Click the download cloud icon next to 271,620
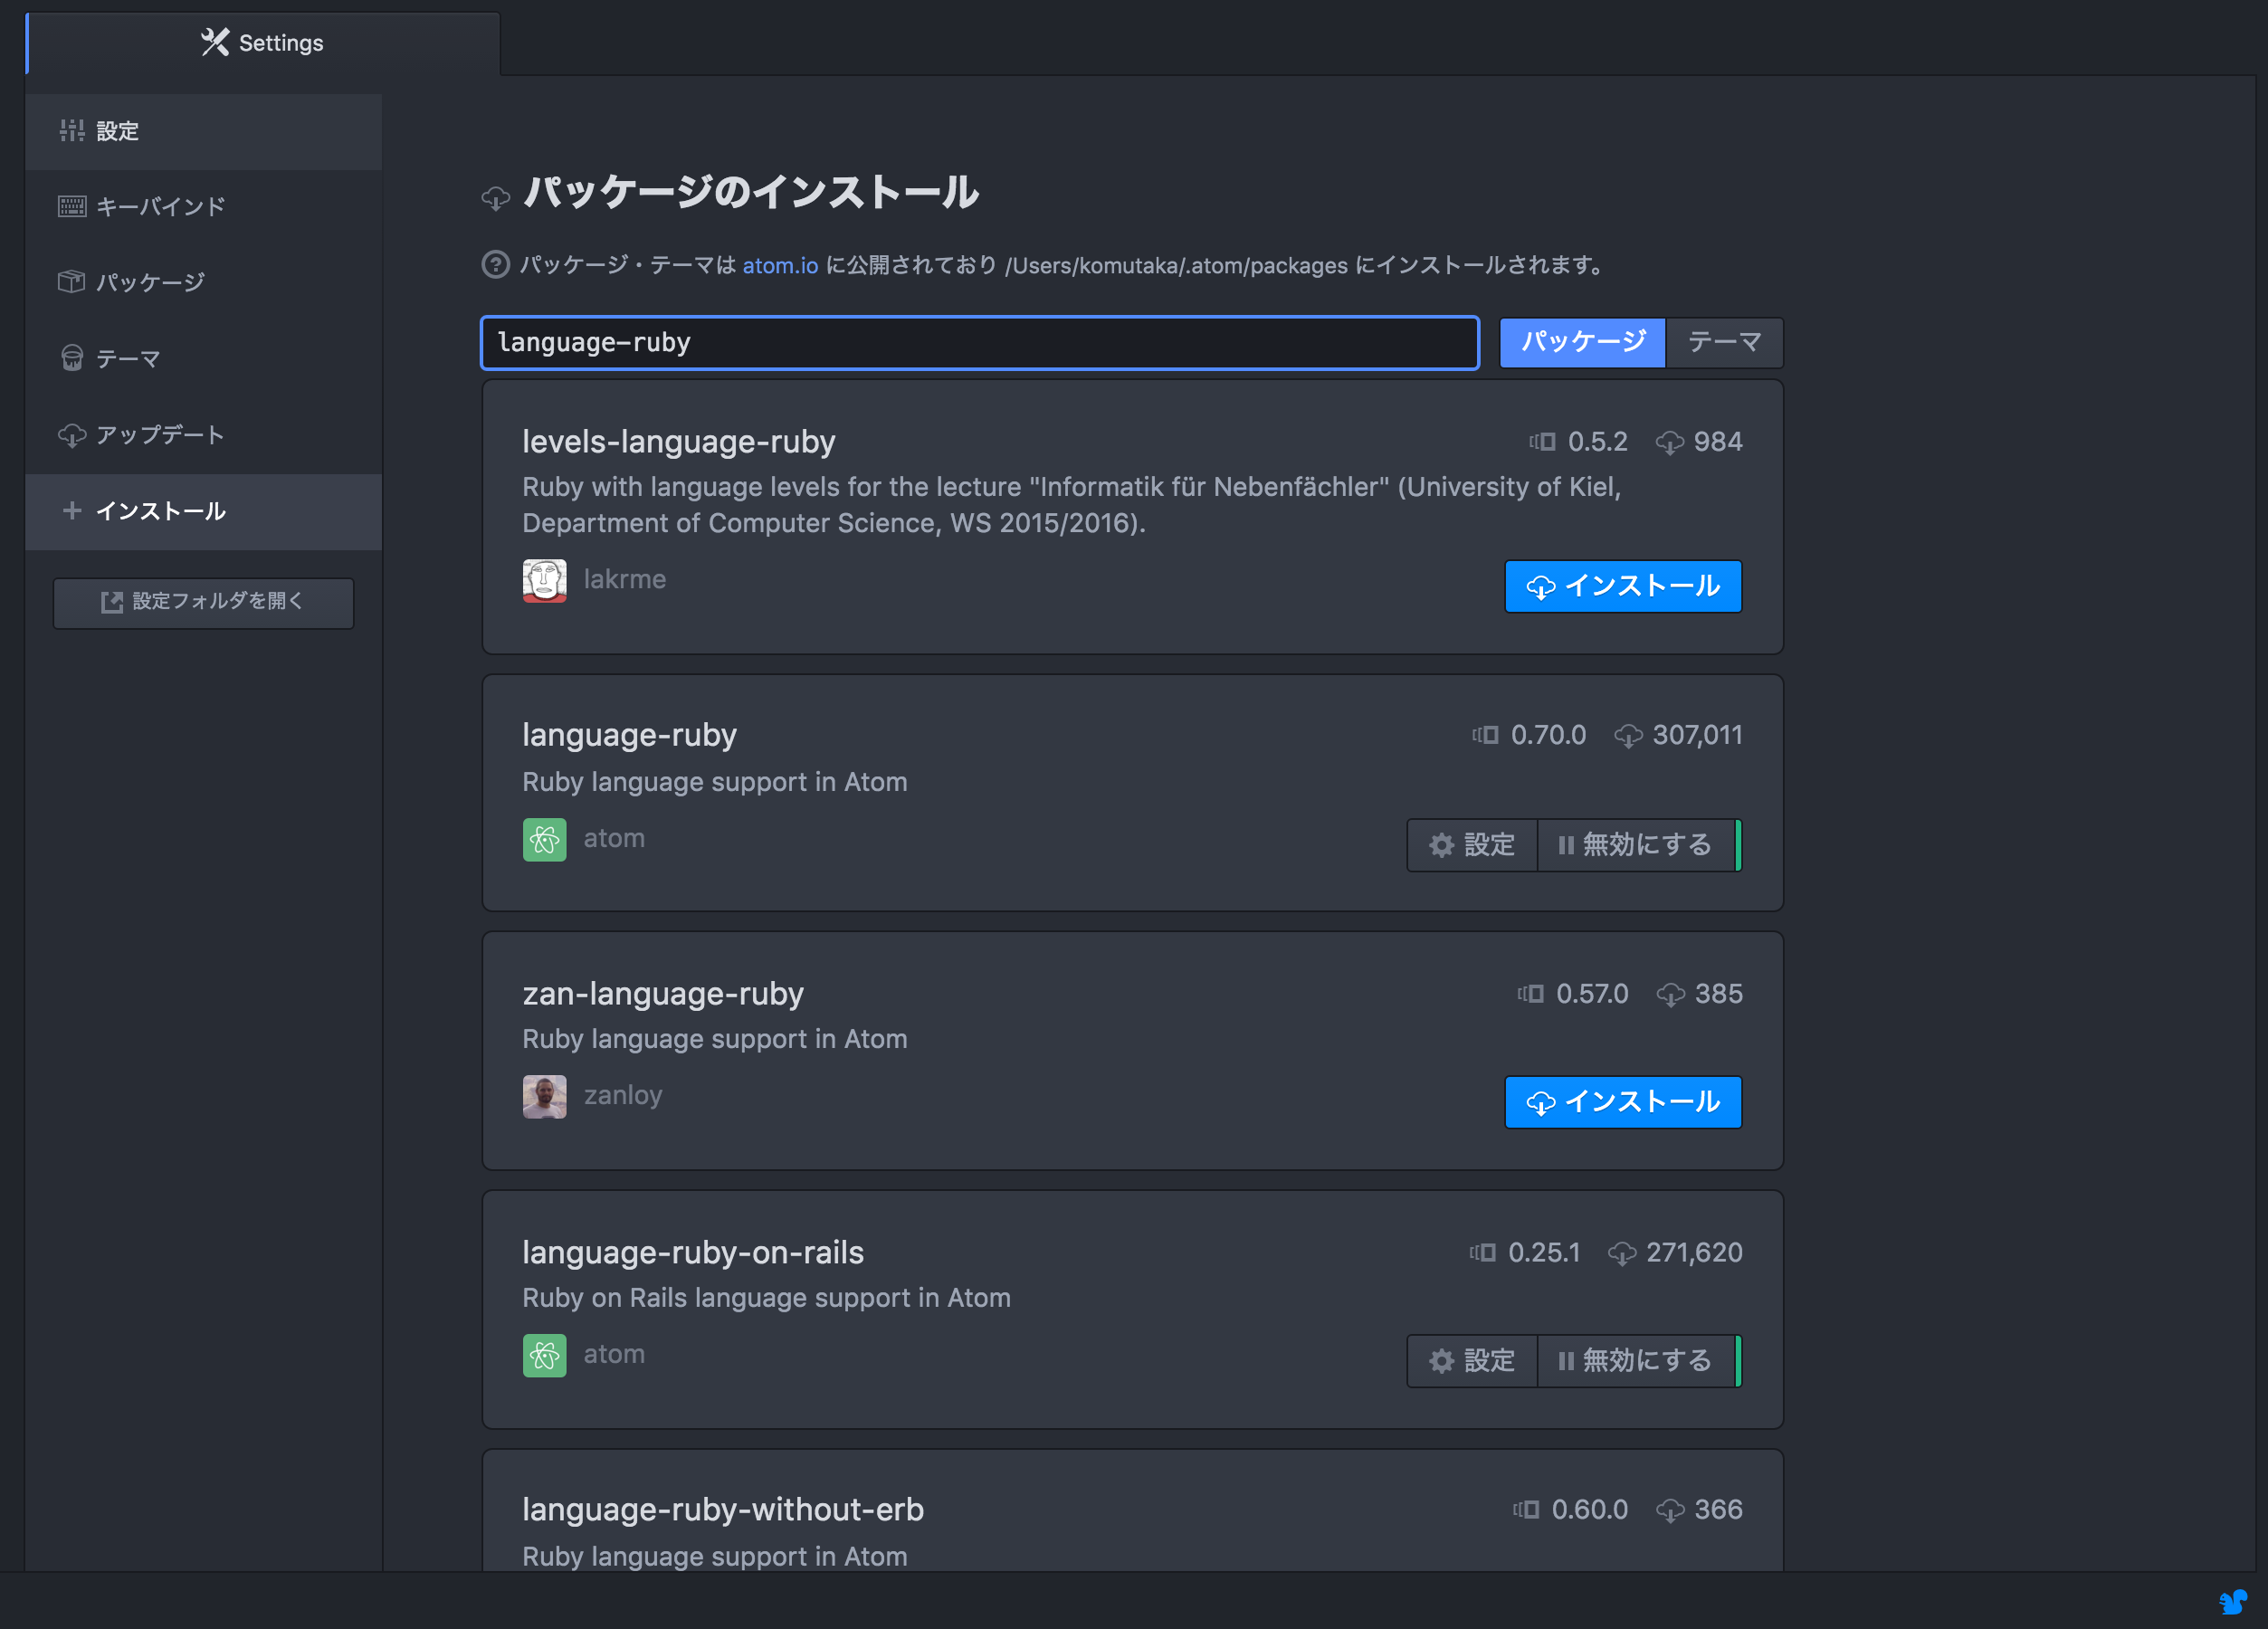Viewport: 2268px width, 1629px height. point(1622,1254)
